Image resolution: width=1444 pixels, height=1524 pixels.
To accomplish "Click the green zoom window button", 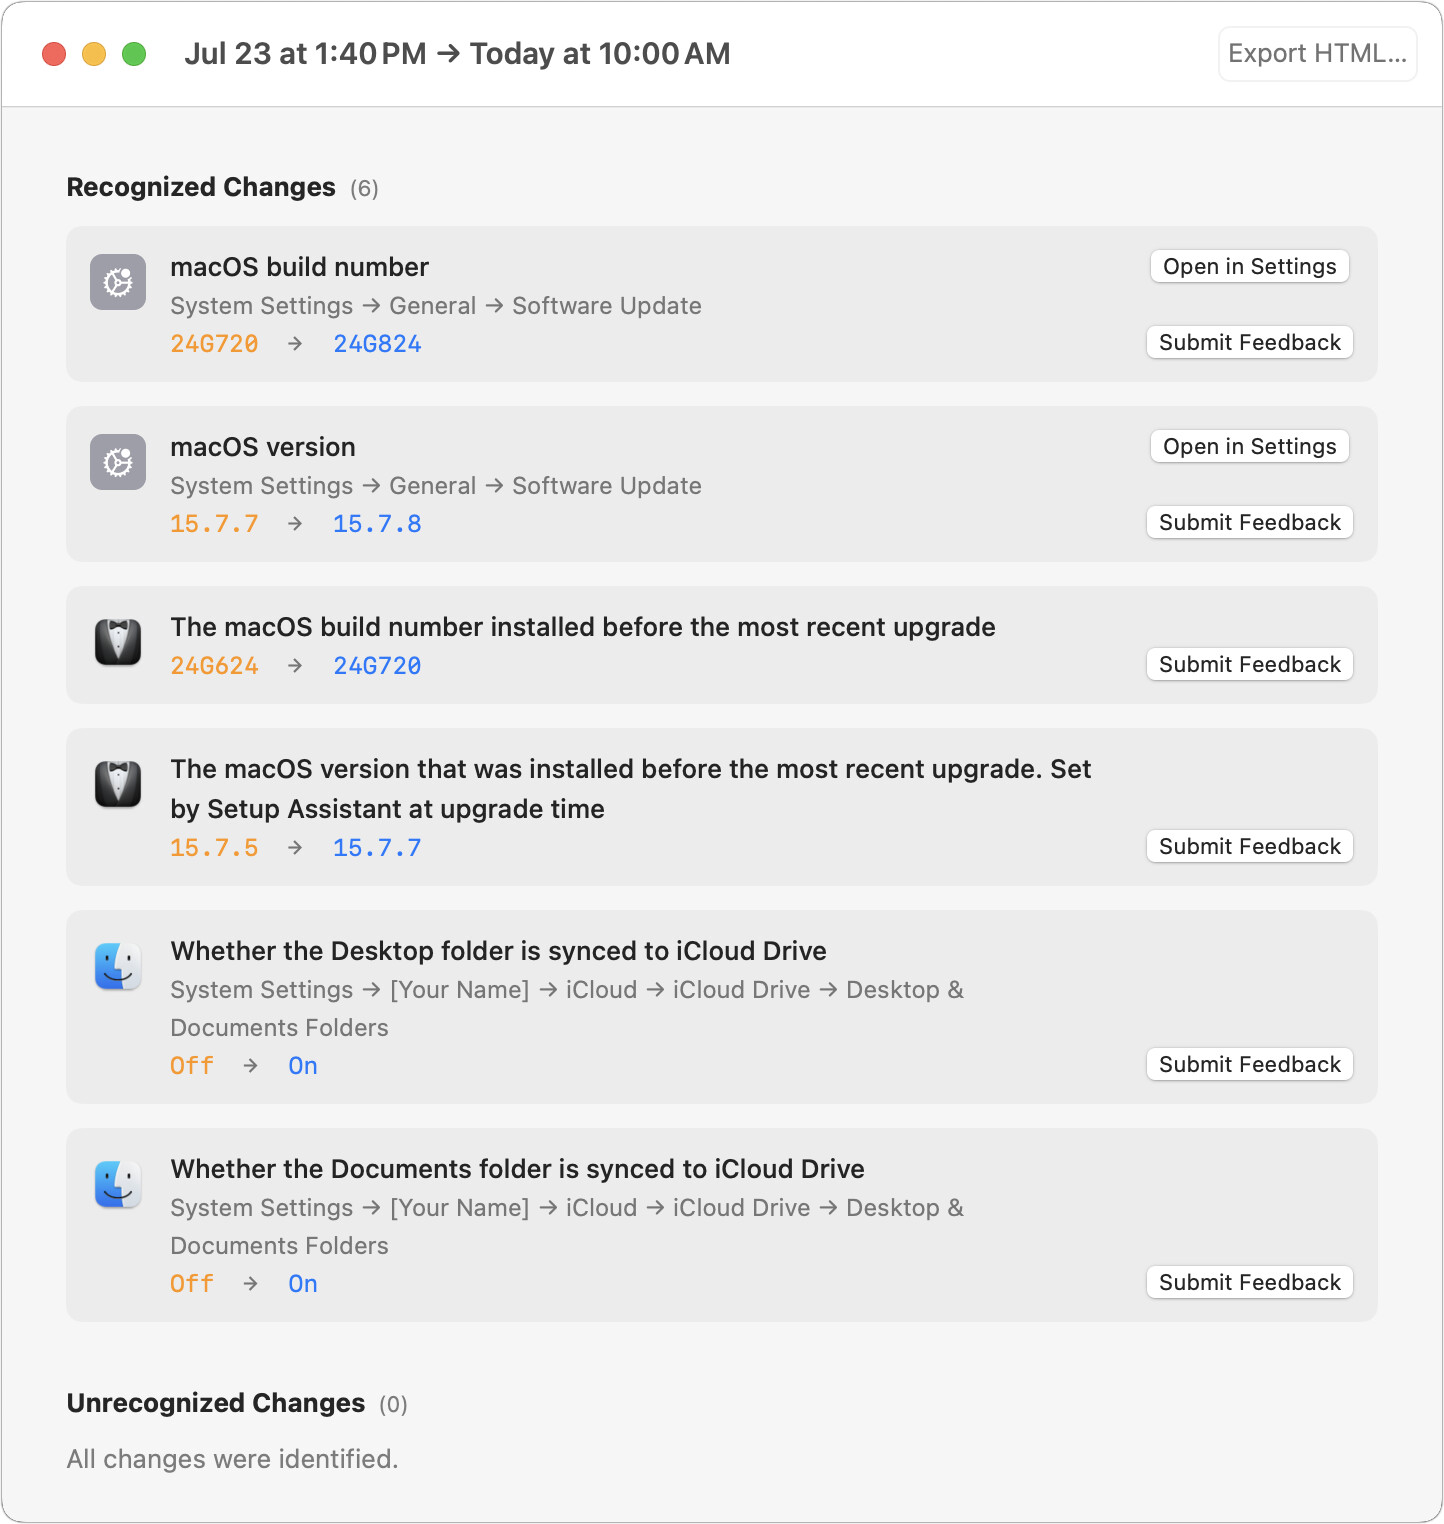I will click(x=134, y=54).
